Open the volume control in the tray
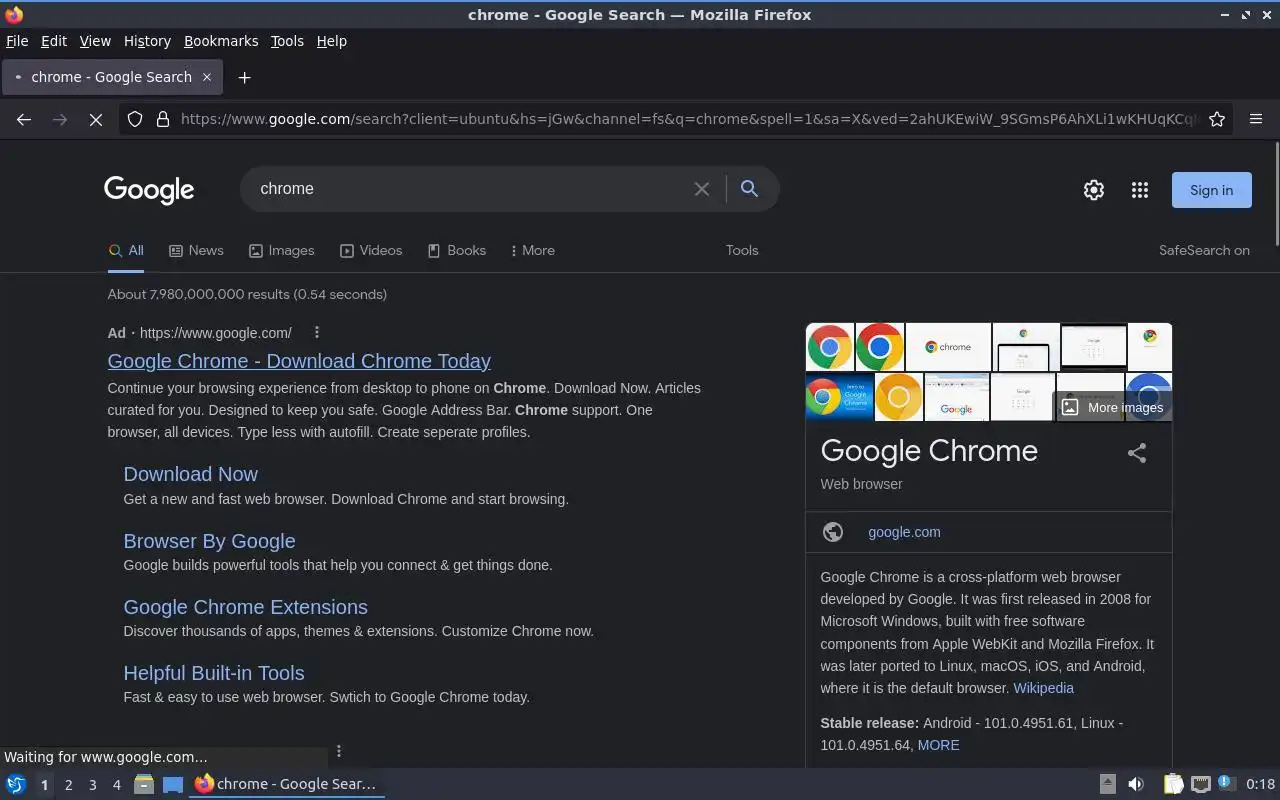Viewport: 1280px width, 800px height. tap(1136, 784)
